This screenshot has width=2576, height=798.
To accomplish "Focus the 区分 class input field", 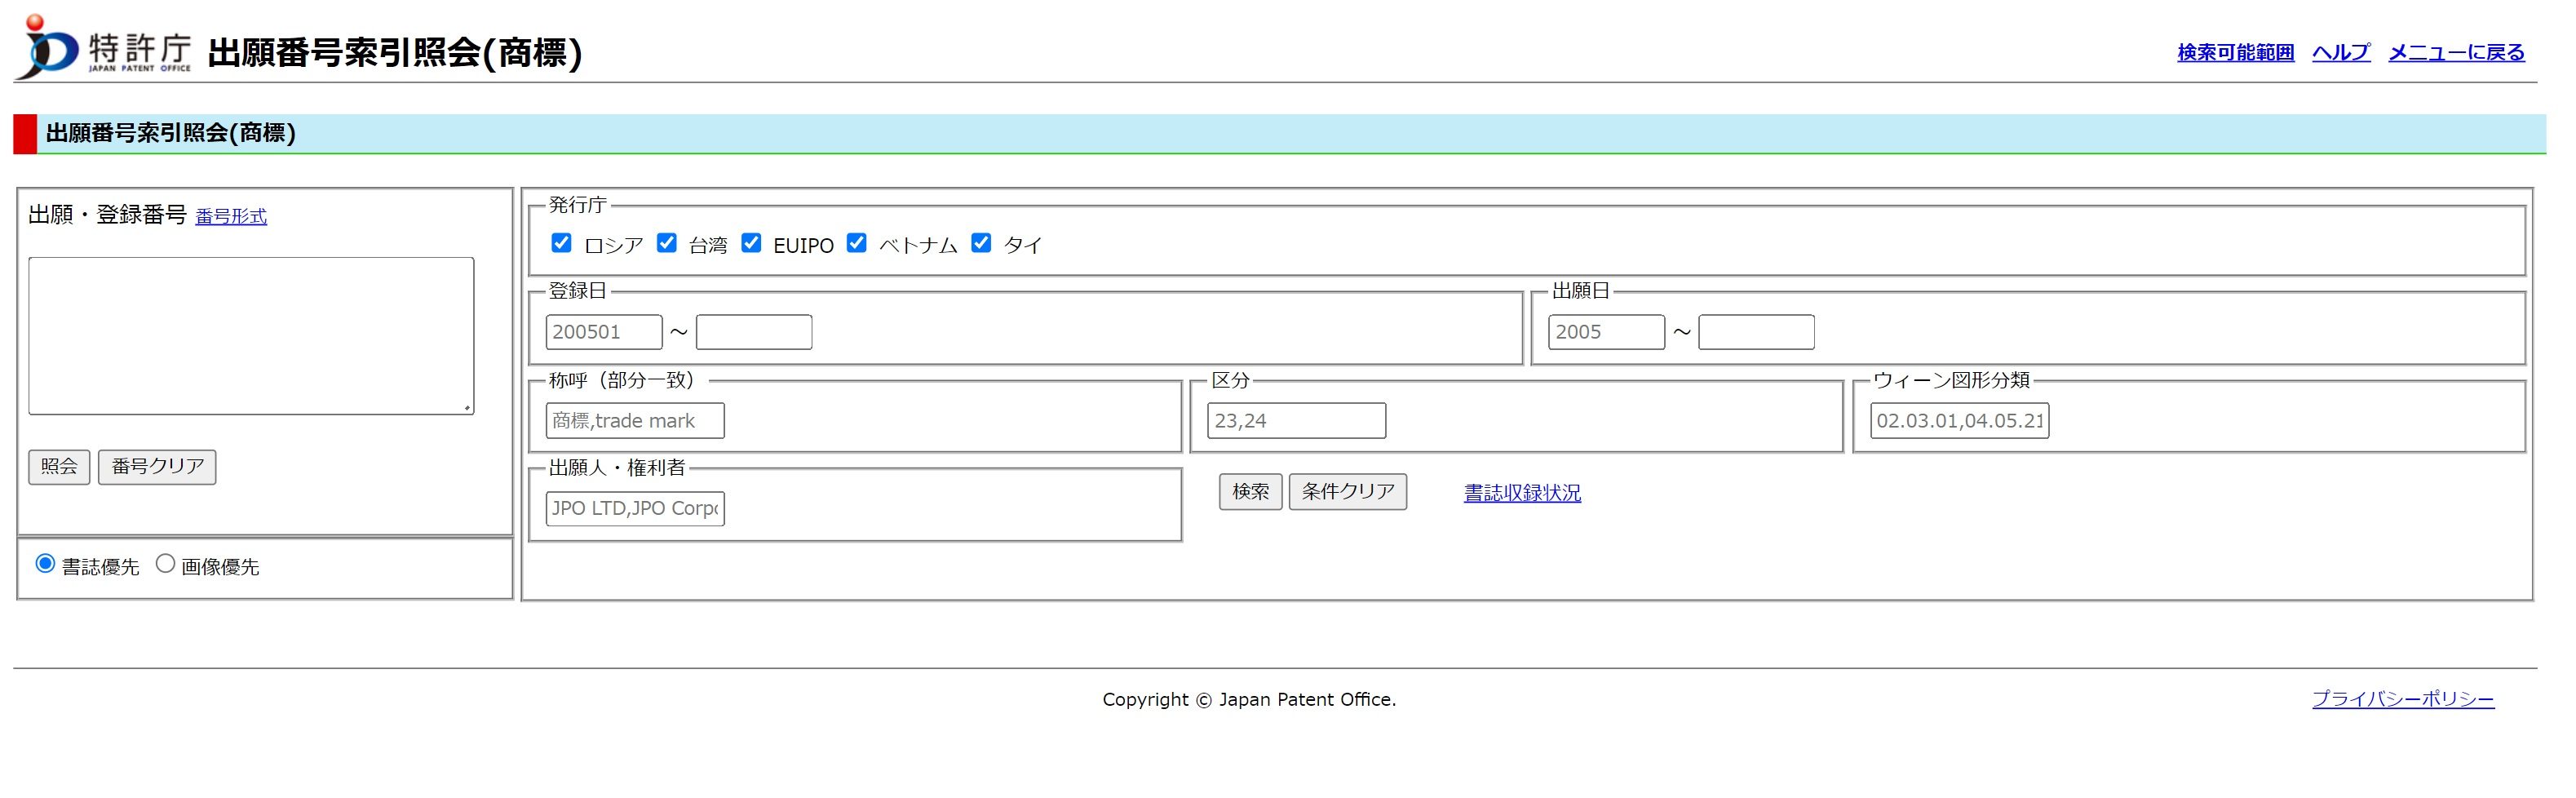I will coord(1296,421).
